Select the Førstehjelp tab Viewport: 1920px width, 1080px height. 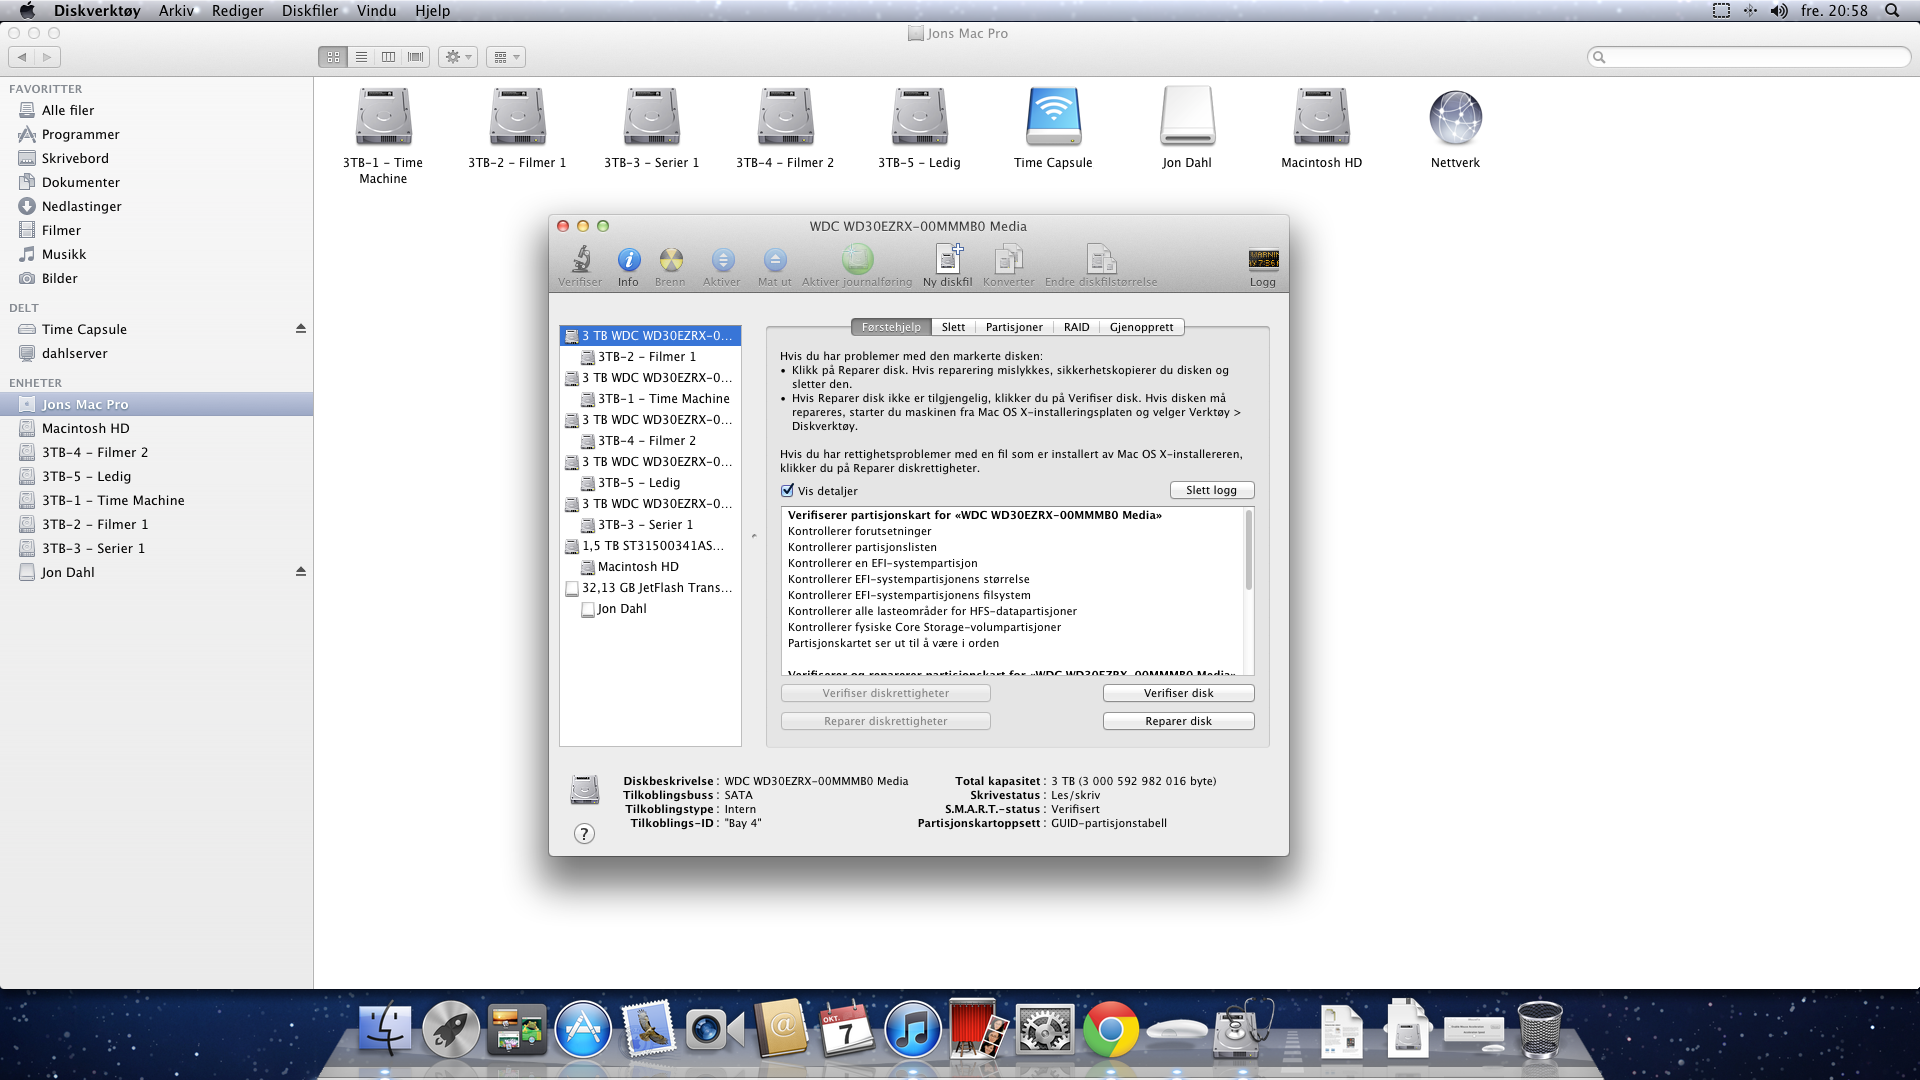coord(891,327)
